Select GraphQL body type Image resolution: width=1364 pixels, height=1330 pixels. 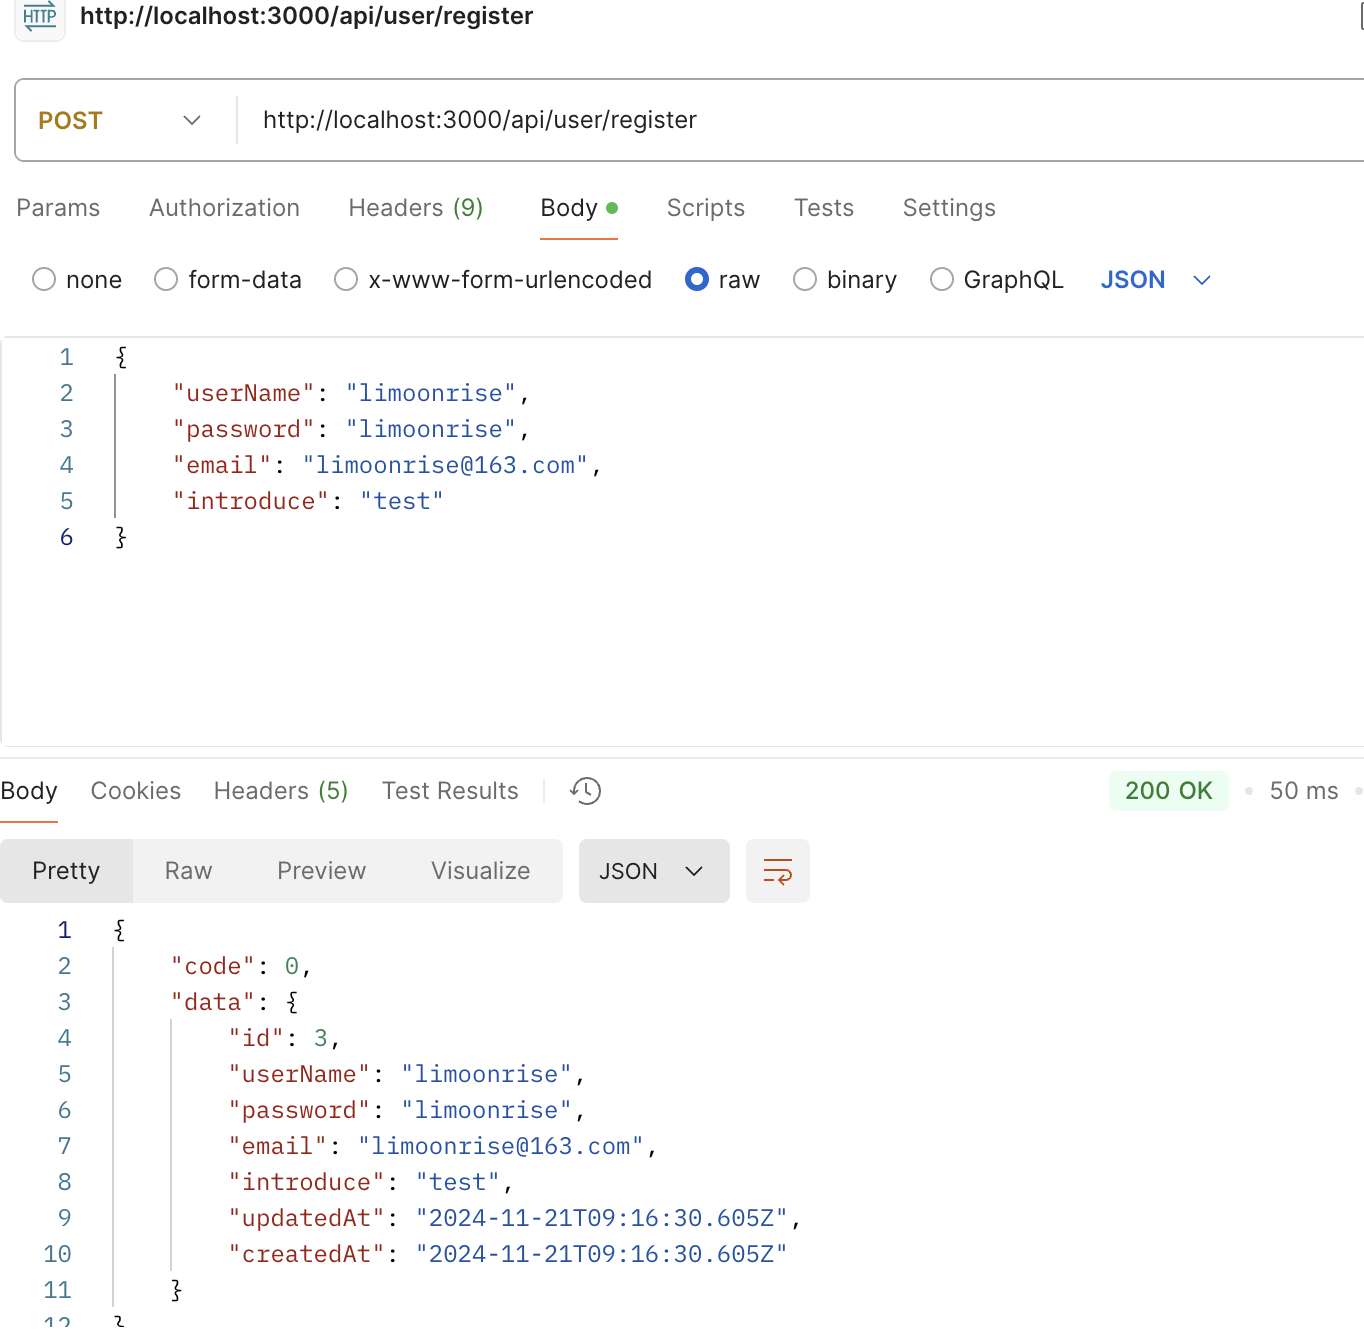coord(942,280)
